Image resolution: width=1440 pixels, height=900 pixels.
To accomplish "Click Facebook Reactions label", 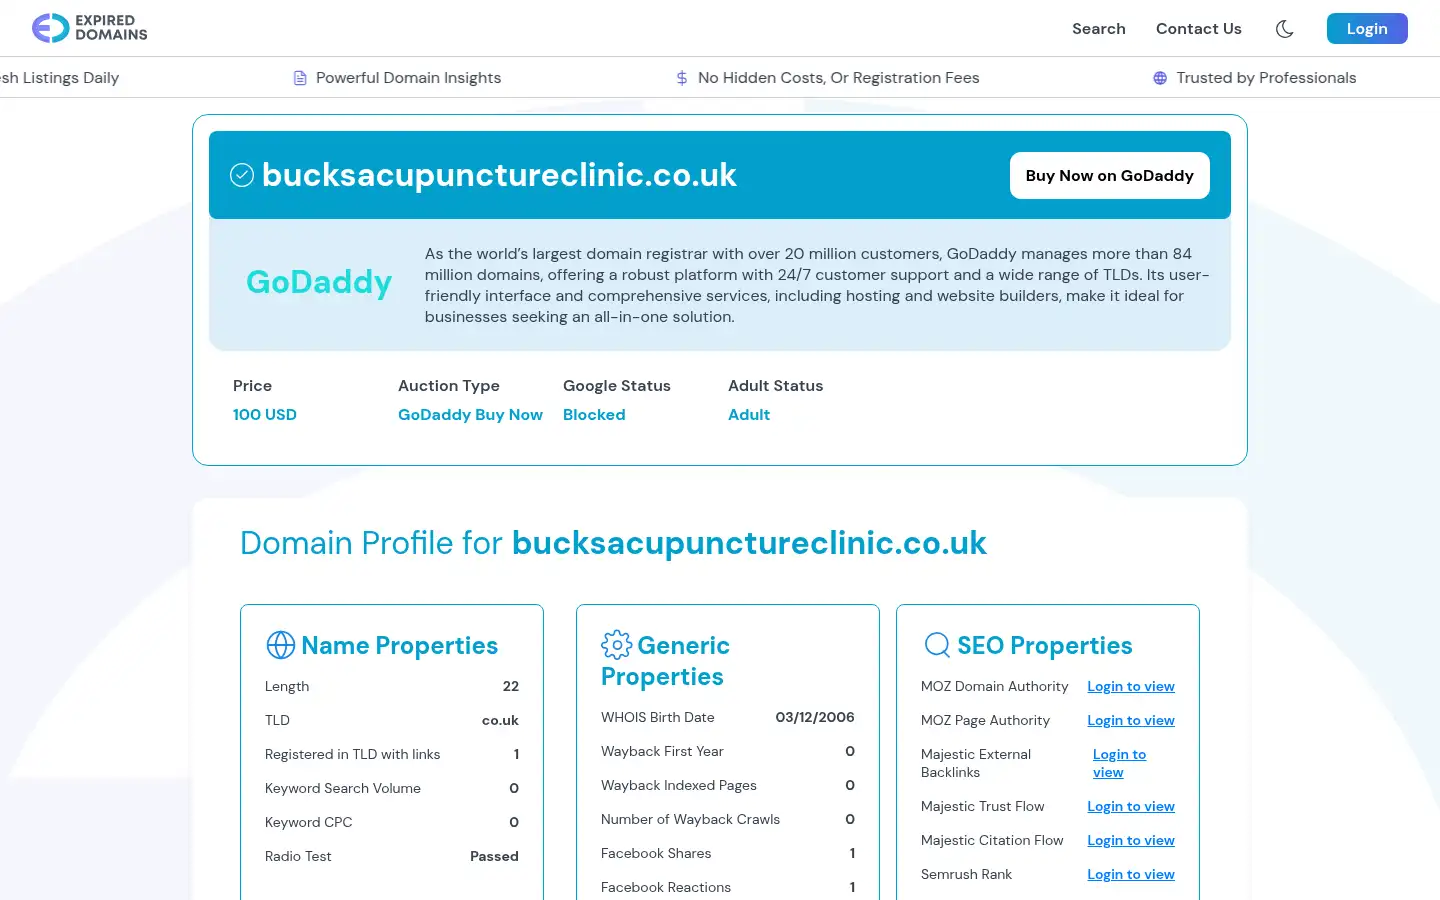I will pyautogui.click(x=666, y=887).
